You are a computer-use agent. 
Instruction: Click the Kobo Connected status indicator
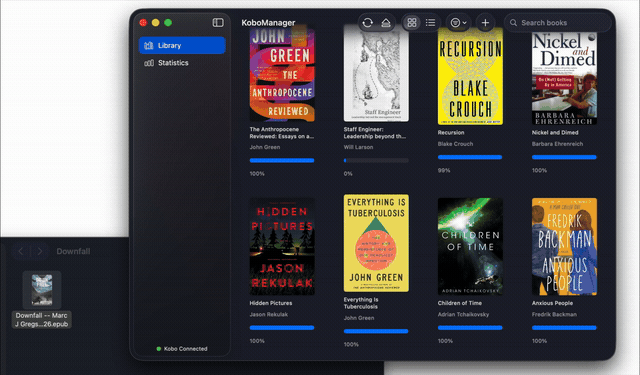(182, 349)
